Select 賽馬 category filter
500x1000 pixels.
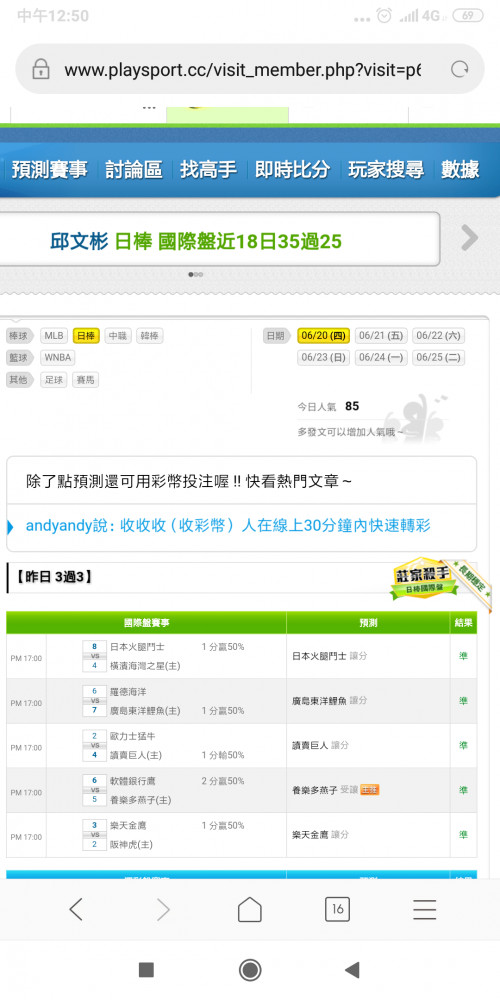click(85, 380)
